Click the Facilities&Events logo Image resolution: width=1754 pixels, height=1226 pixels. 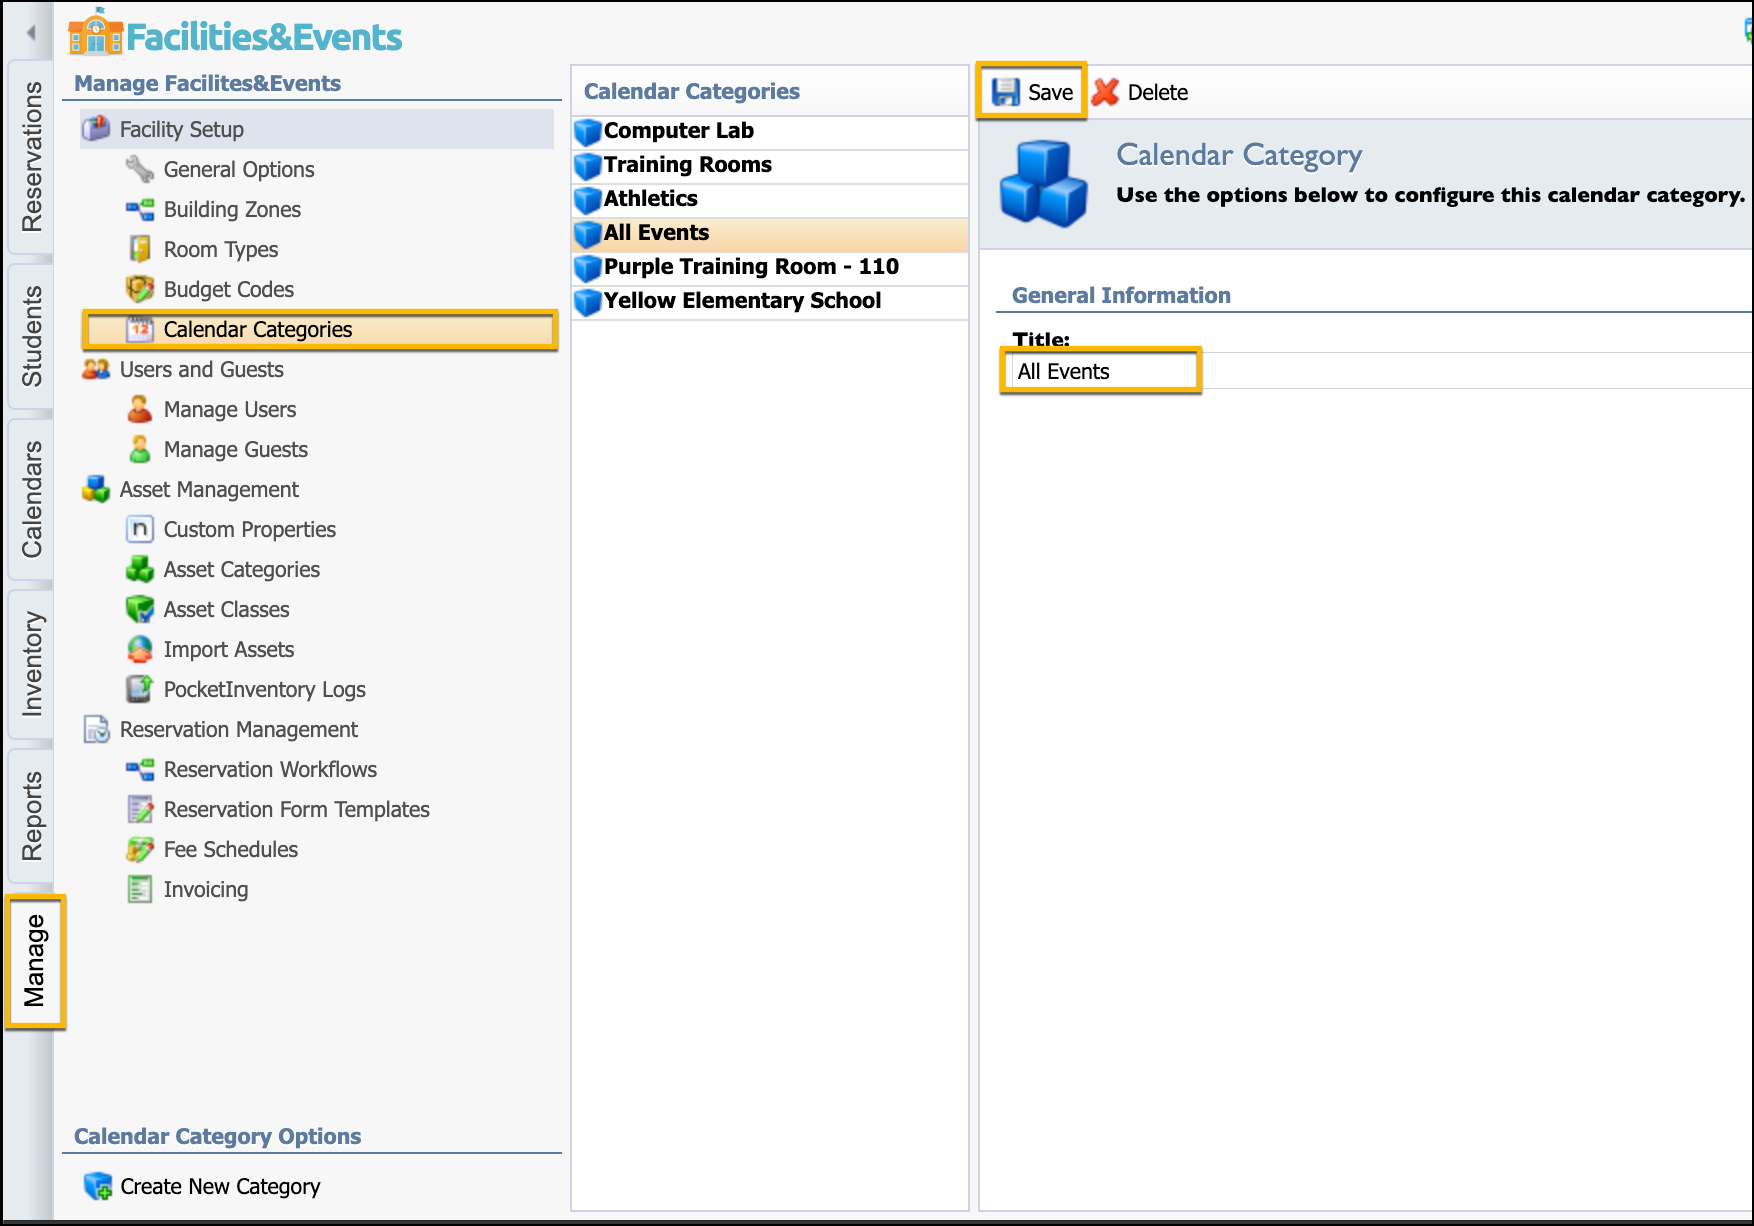[x=235, y=35]
